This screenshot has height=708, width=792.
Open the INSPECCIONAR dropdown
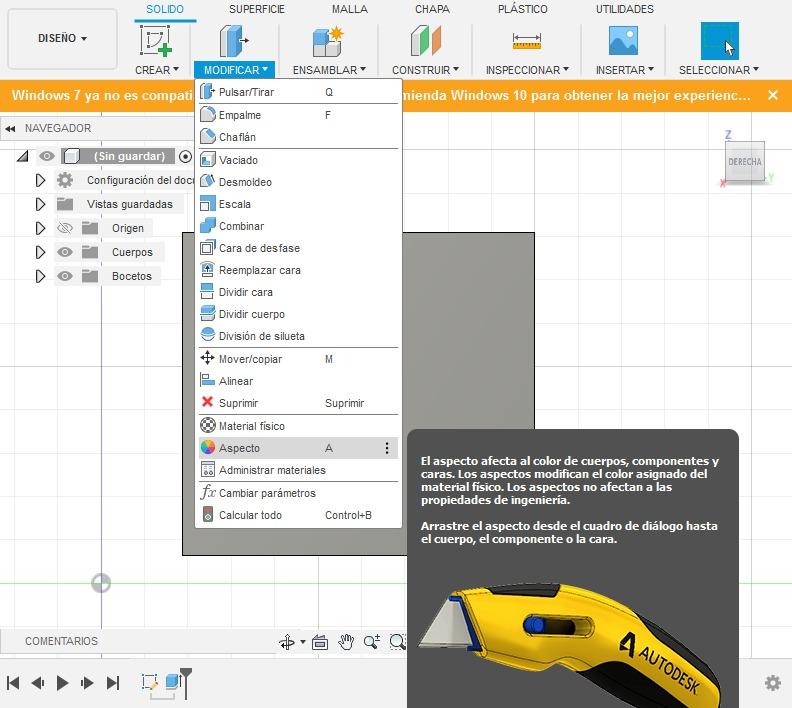(x=527, y=70)
